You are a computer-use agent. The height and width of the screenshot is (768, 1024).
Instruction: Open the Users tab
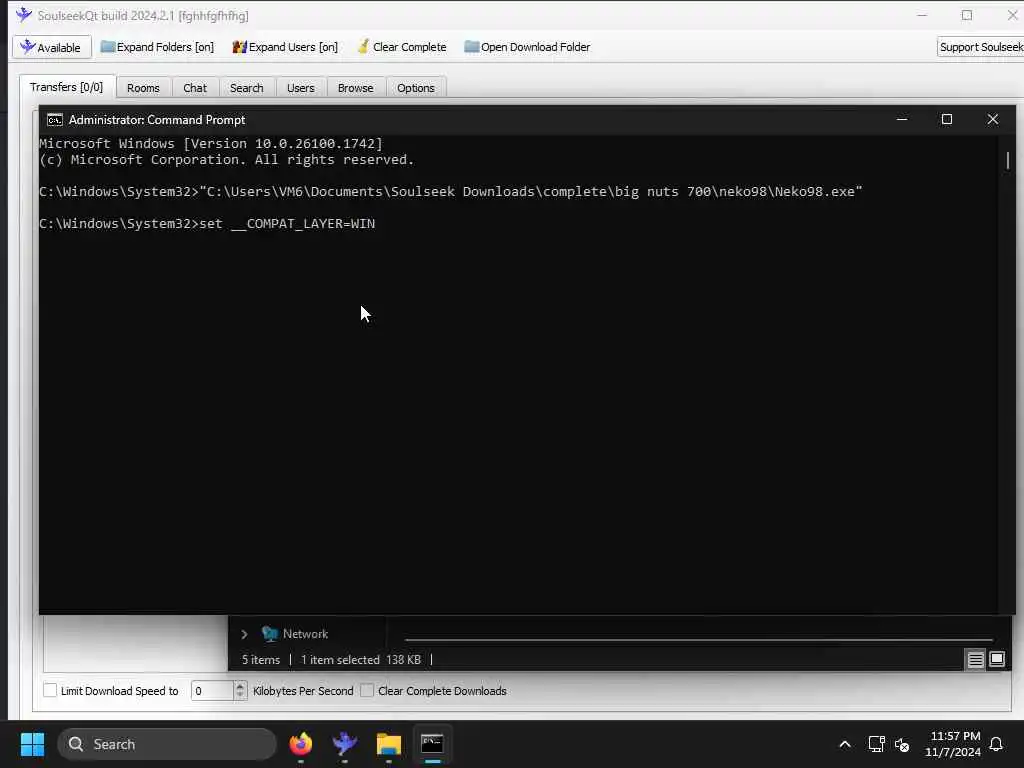point(300,88)
